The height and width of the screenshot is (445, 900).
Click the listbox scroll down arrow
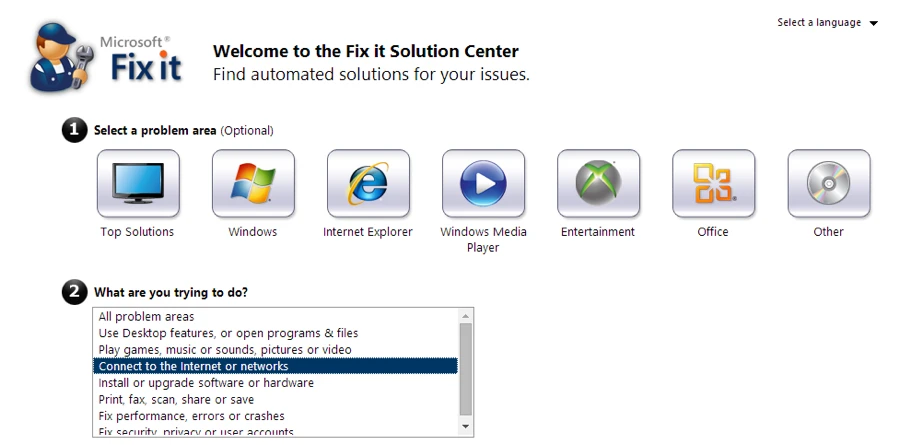click(465, 426)
